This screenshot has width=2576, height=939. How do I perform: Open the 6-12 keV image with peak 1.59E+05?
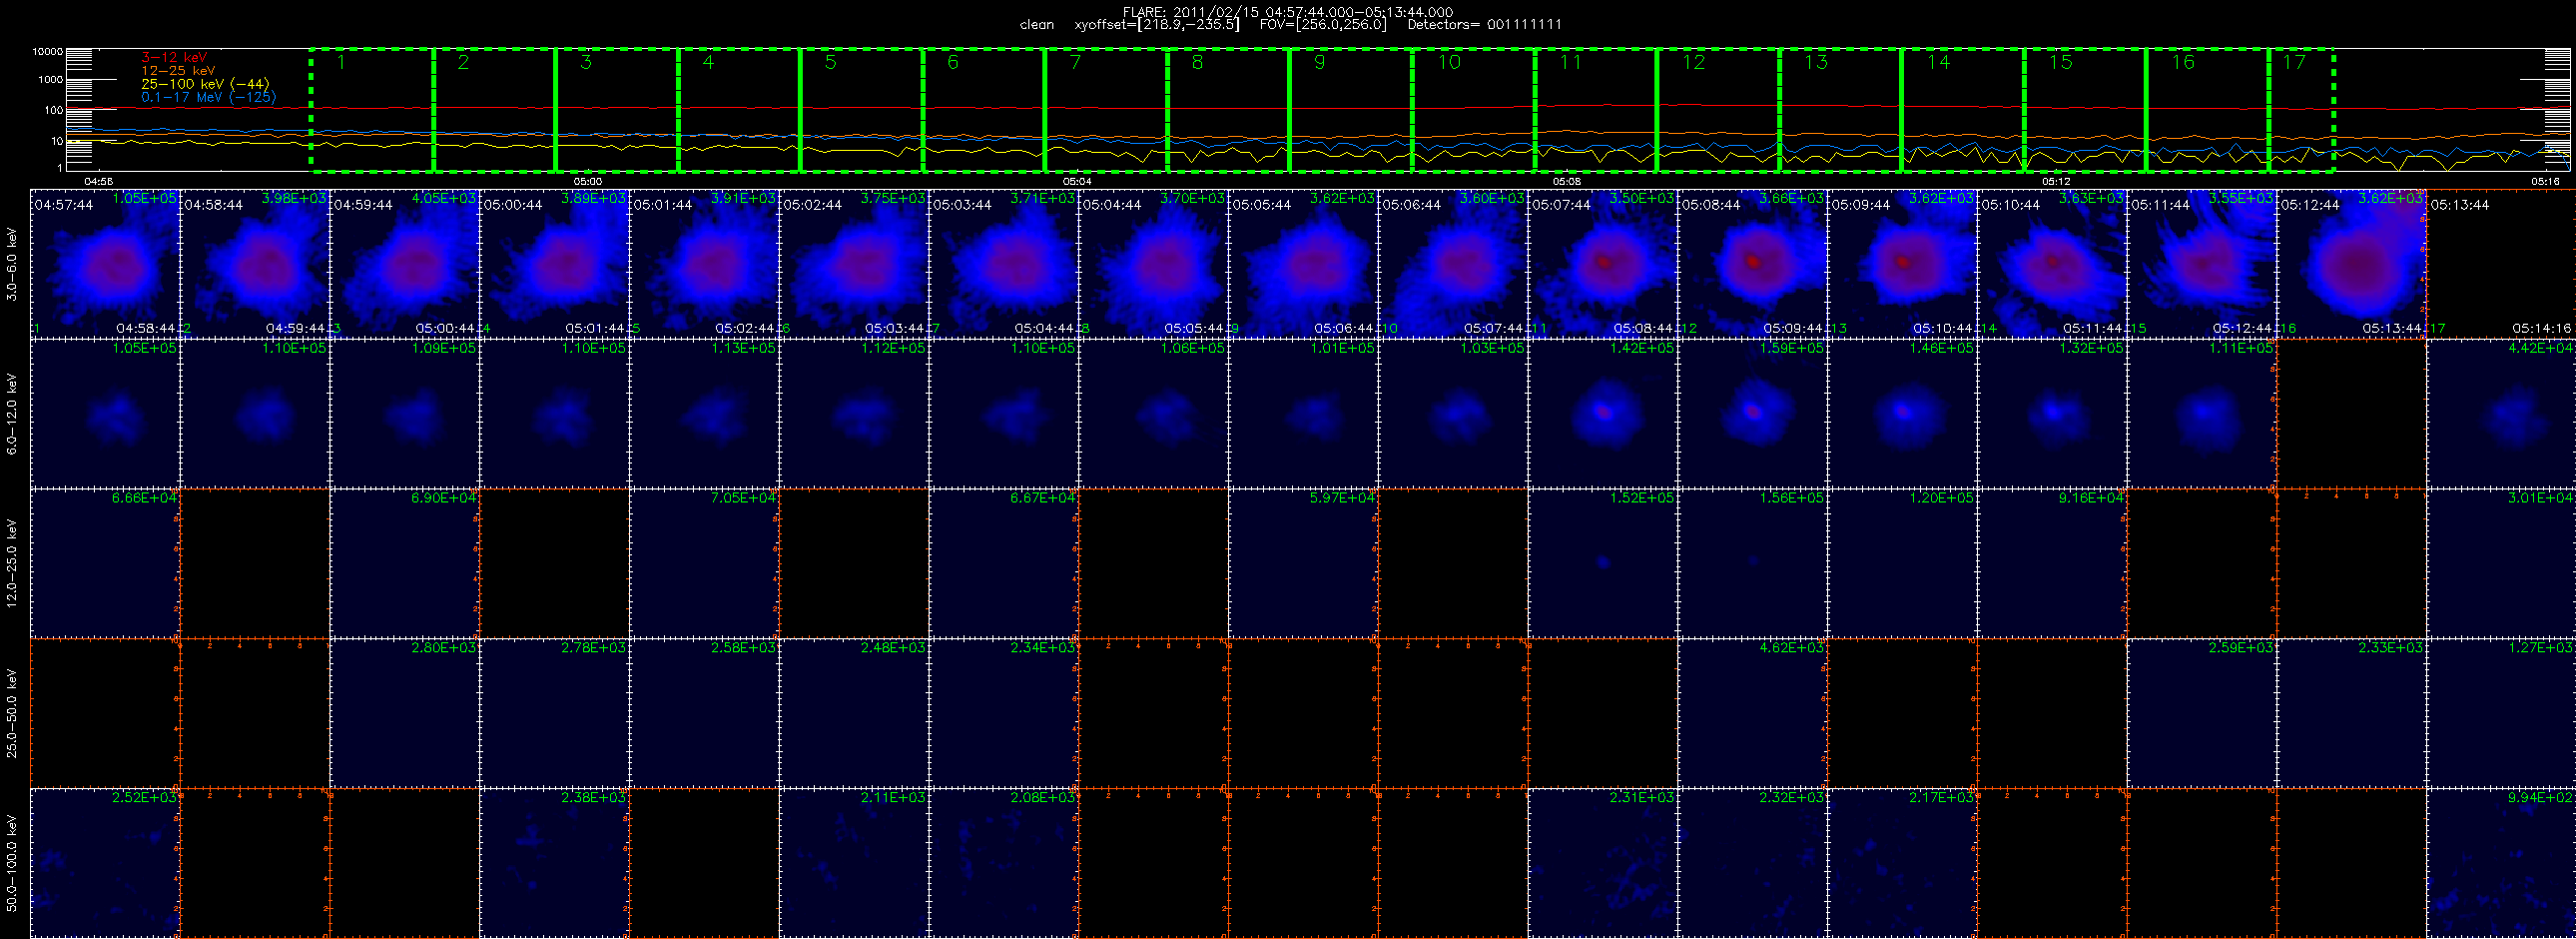tap(1752, 413)
